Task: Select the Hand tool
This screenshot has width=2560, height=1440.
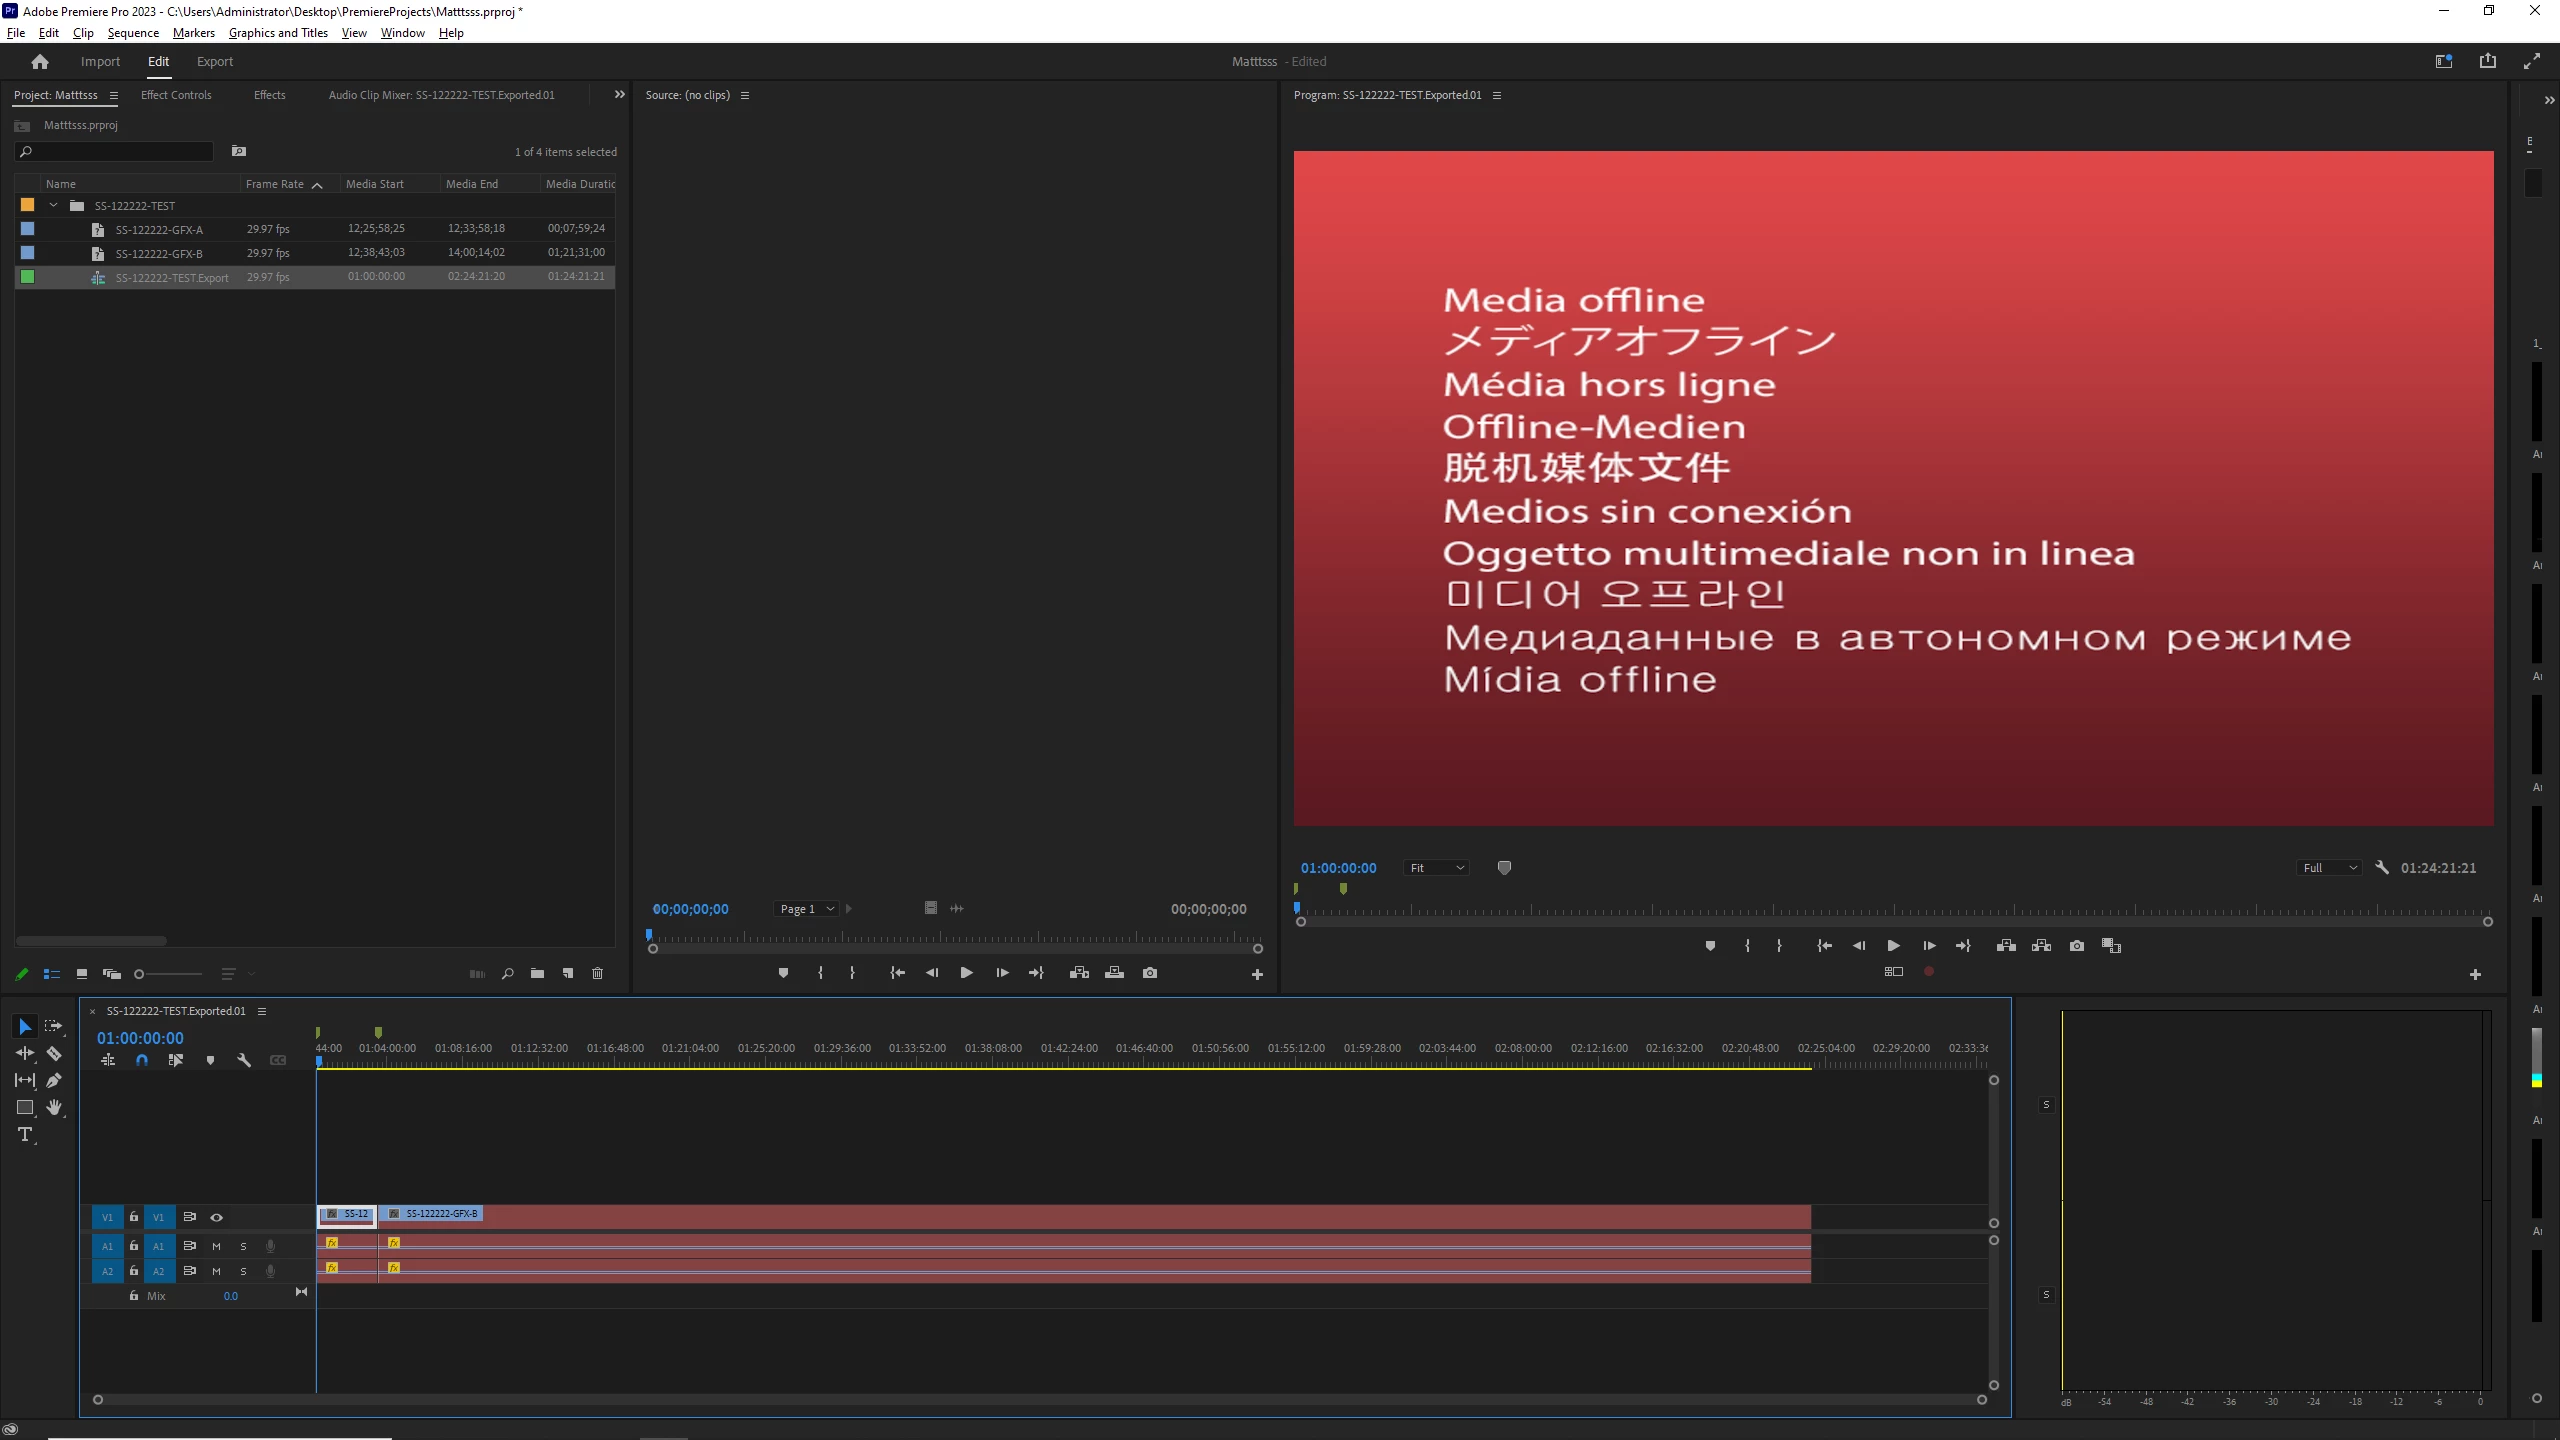Action: (x=54, y=1107)
